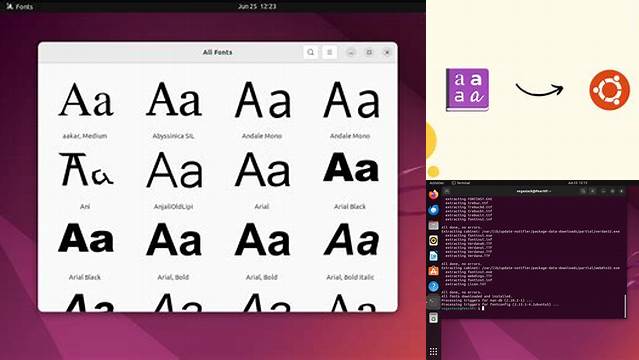Open LibreOffice Writer from the dock
The image size is (639, 360).
pyautogui.click(x=434, y=256)
